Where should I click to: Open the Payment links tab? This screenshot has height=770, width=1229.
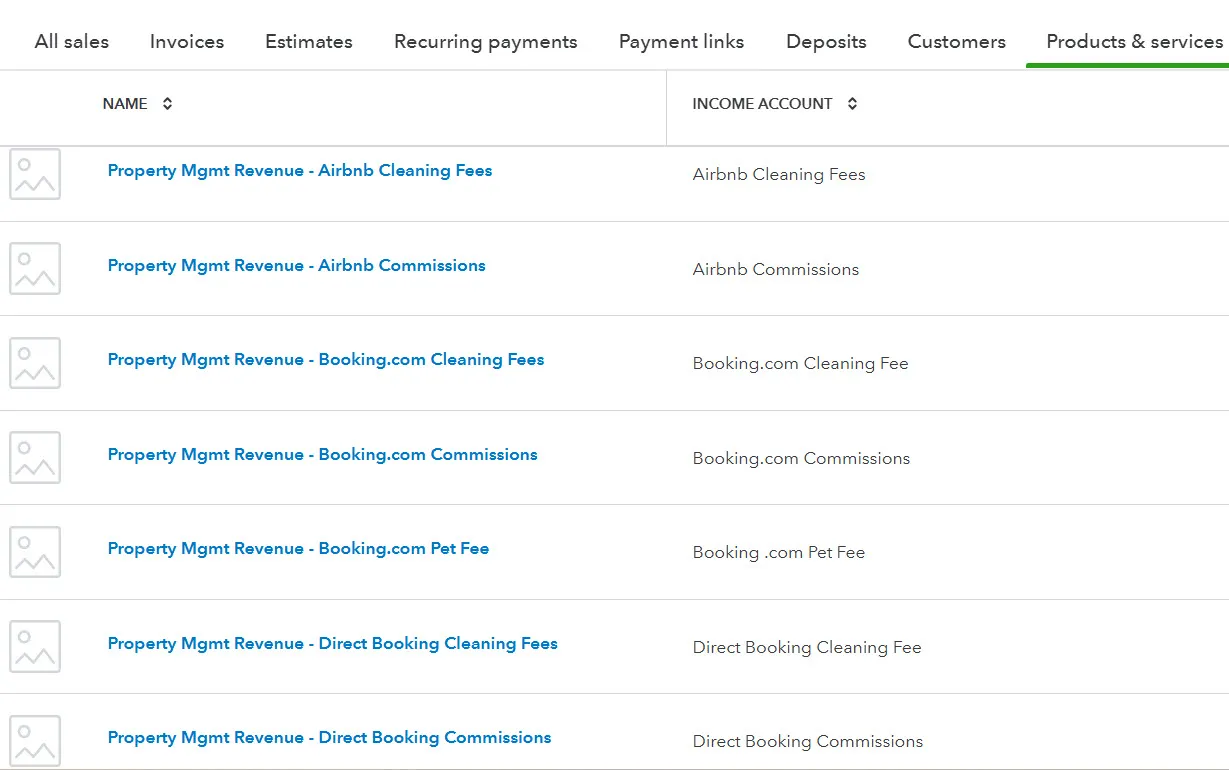682,42
